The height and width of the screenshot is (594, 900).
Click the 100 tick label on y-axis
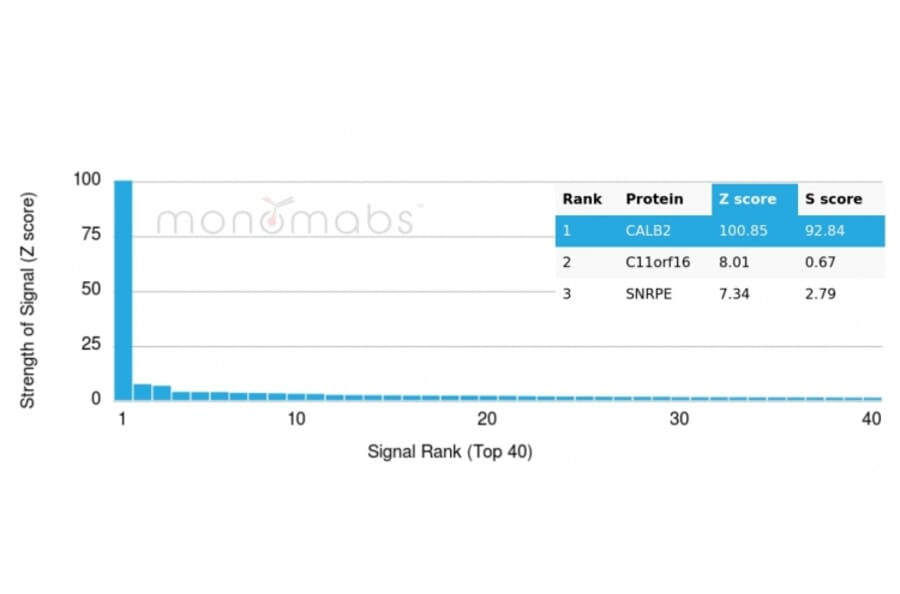87,180
